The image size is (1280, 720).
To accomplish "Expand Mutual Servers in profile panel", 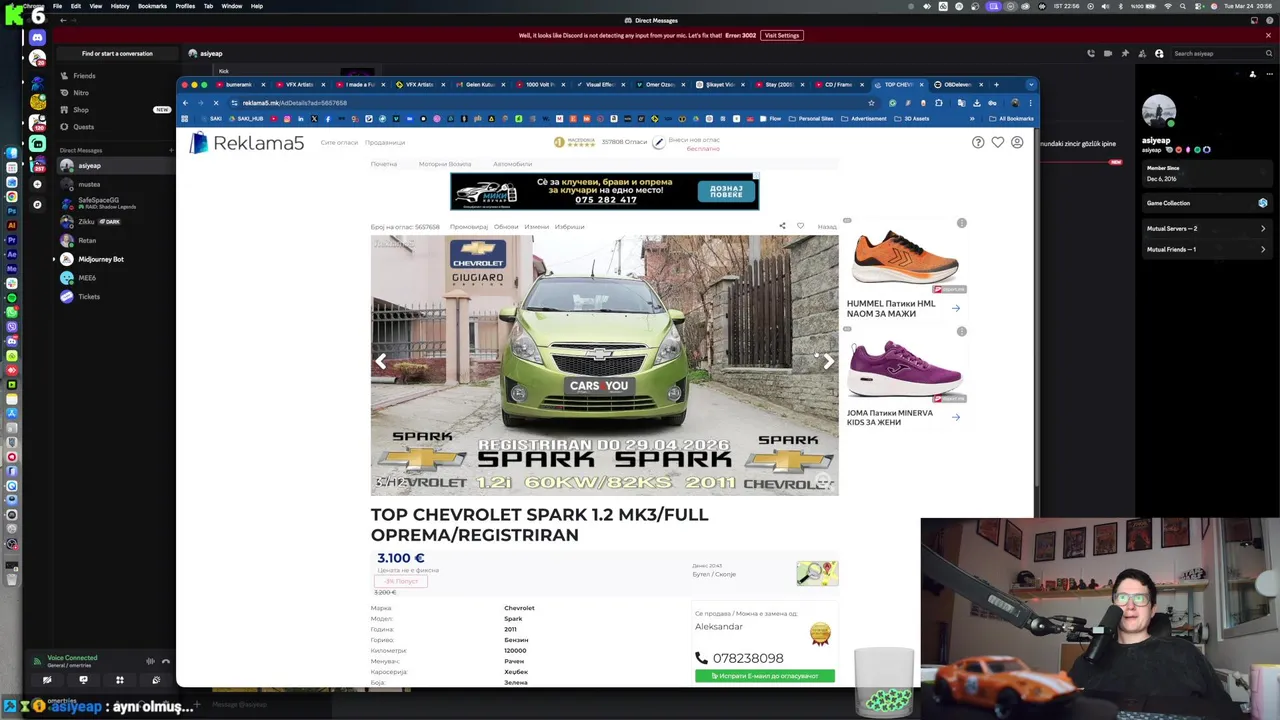I will click(1206, 228).
